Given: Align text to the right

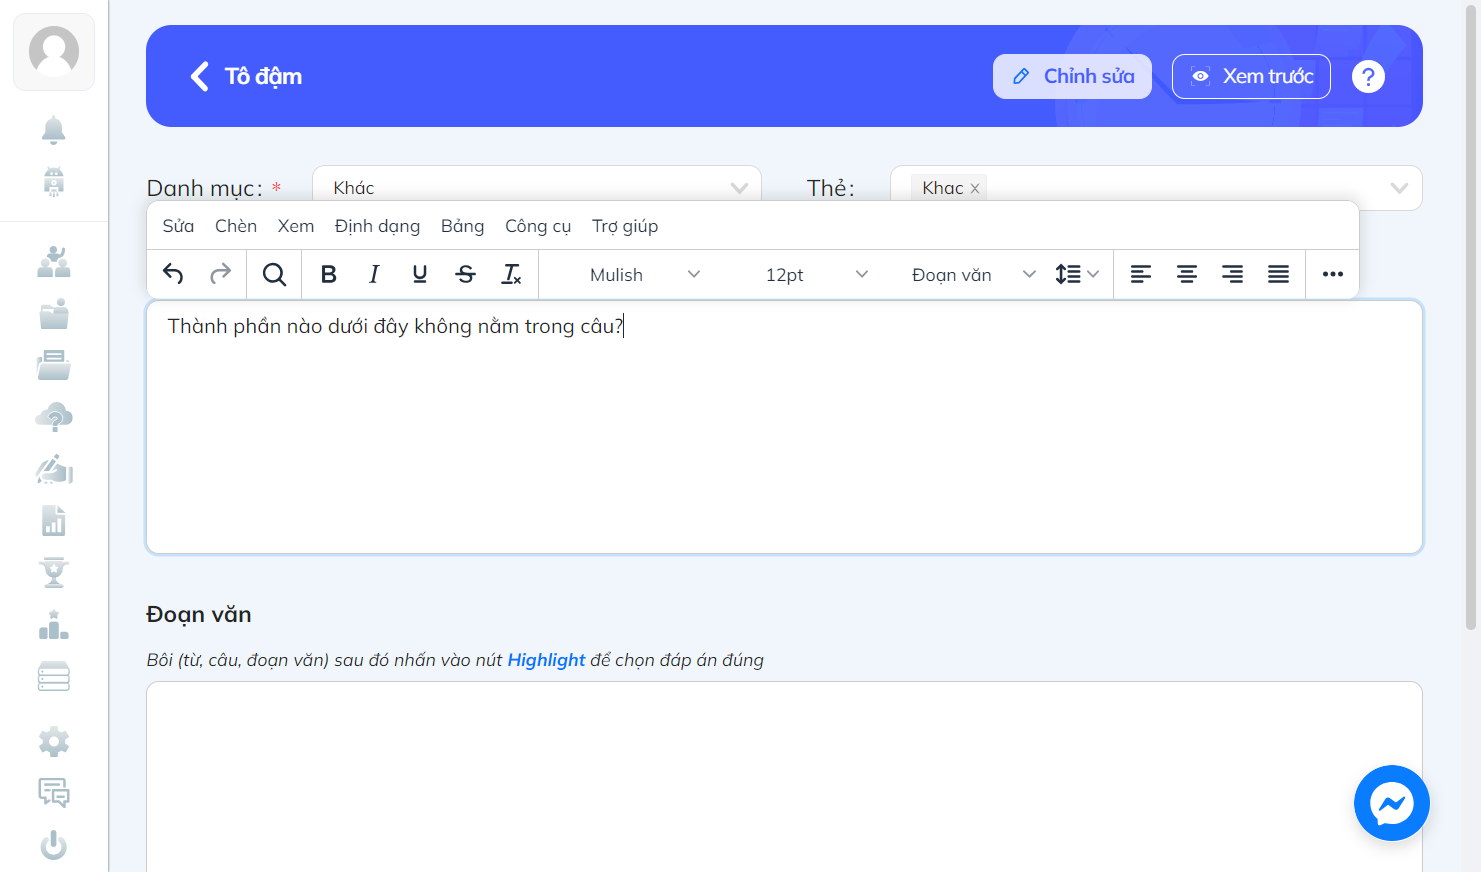Looking at the screenshot, I should pos(1233,274).
